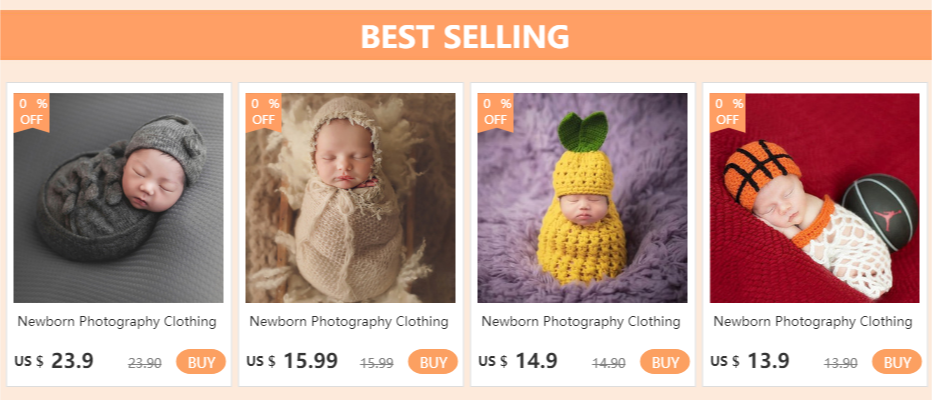Click the BEST SELLING header banner
This screenshot has width=932, height=400.
pos(465,36)
